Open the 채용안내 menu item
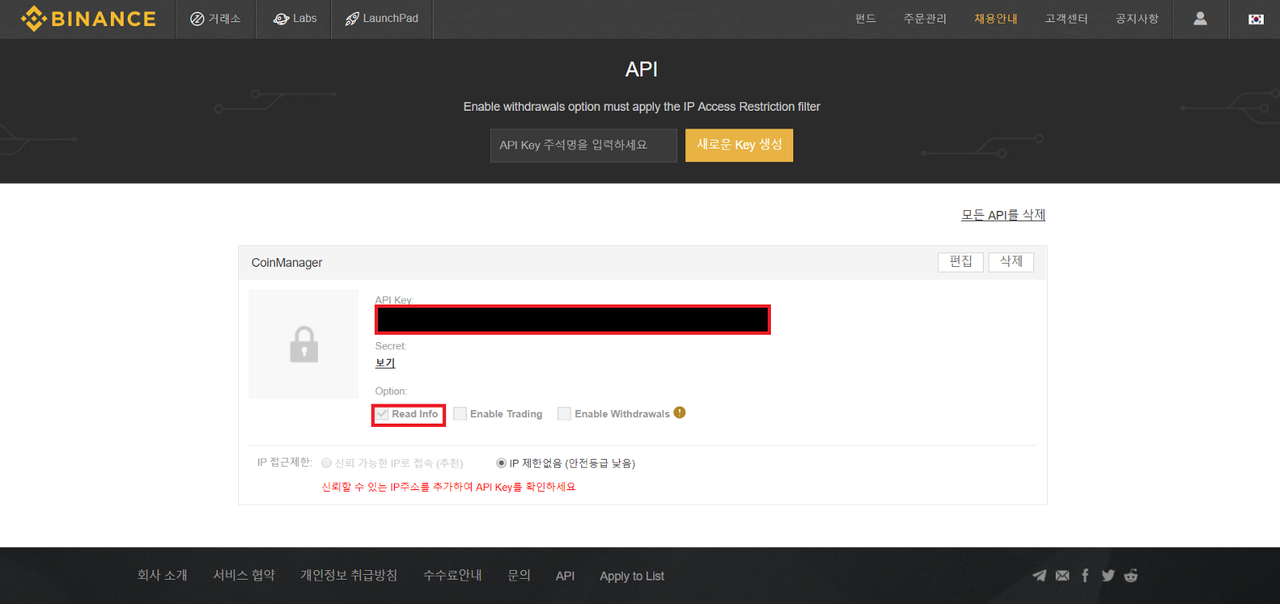Image resolution: width=1280 pixels, height=604 pixels. 996,19
